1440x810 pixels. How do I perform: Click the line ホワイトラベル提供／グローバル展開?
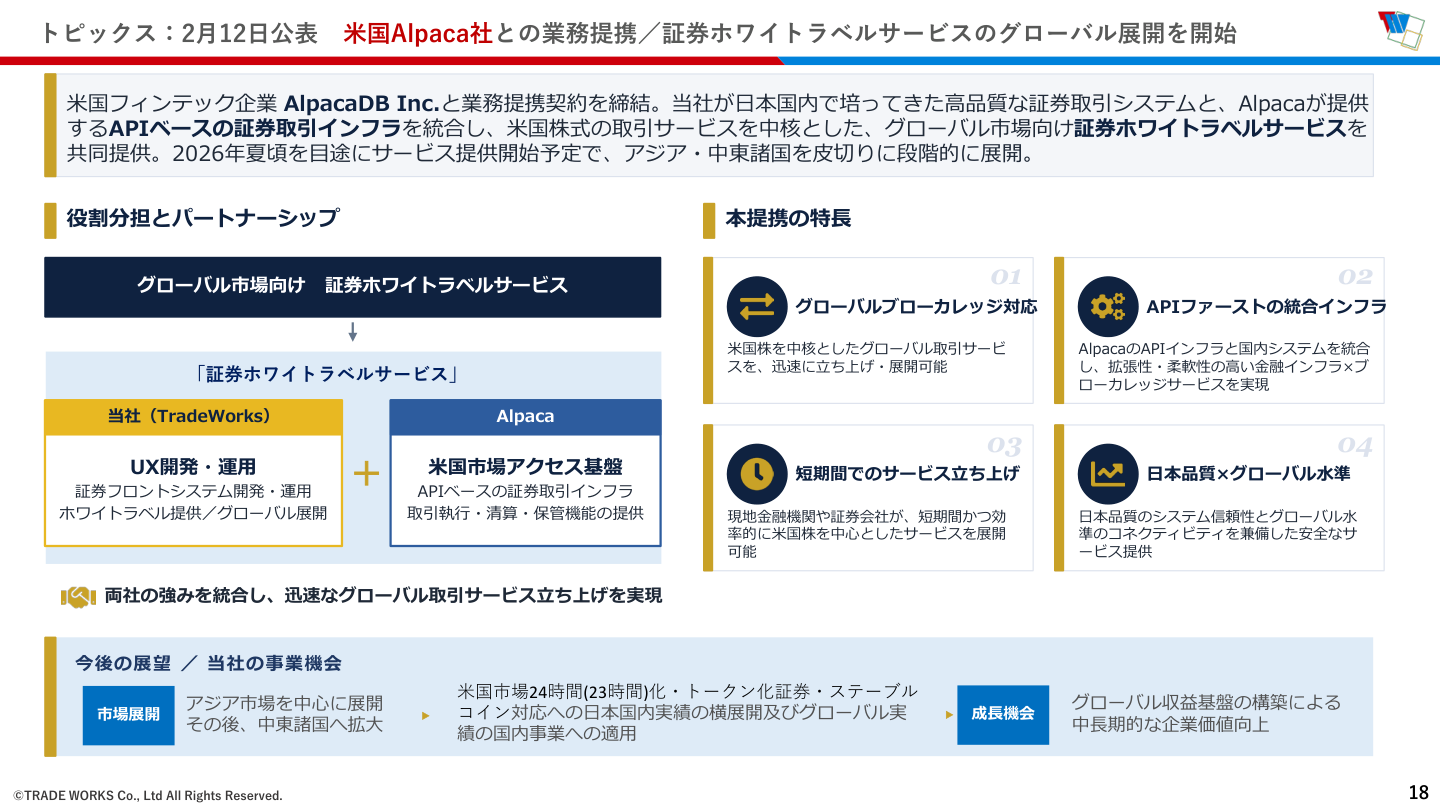193,513
